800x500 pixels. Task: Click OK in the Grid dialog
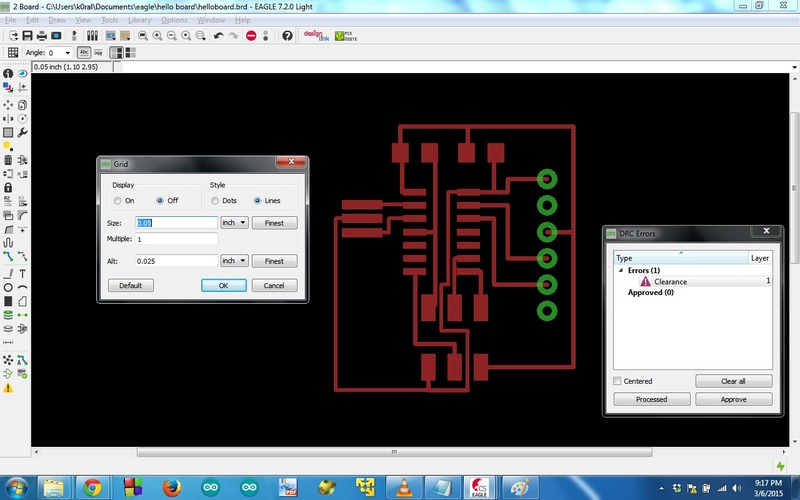[223, 285]
